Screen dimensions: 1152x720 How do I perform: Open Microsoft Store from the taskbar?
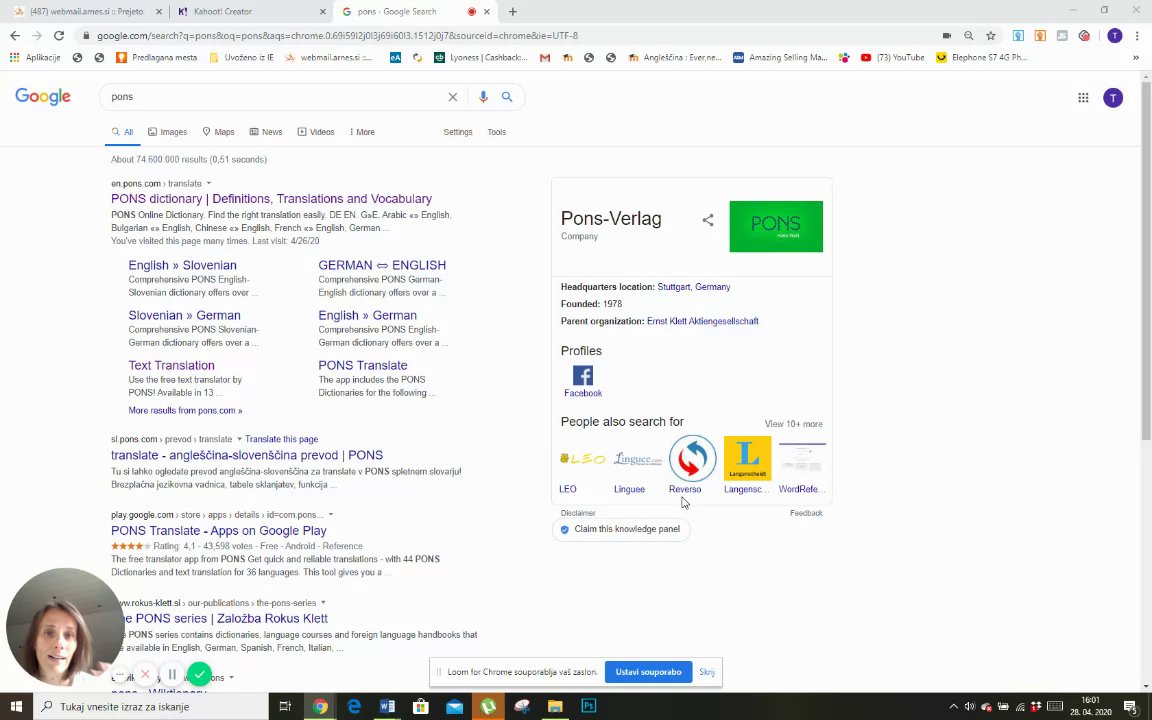point(420,706)
